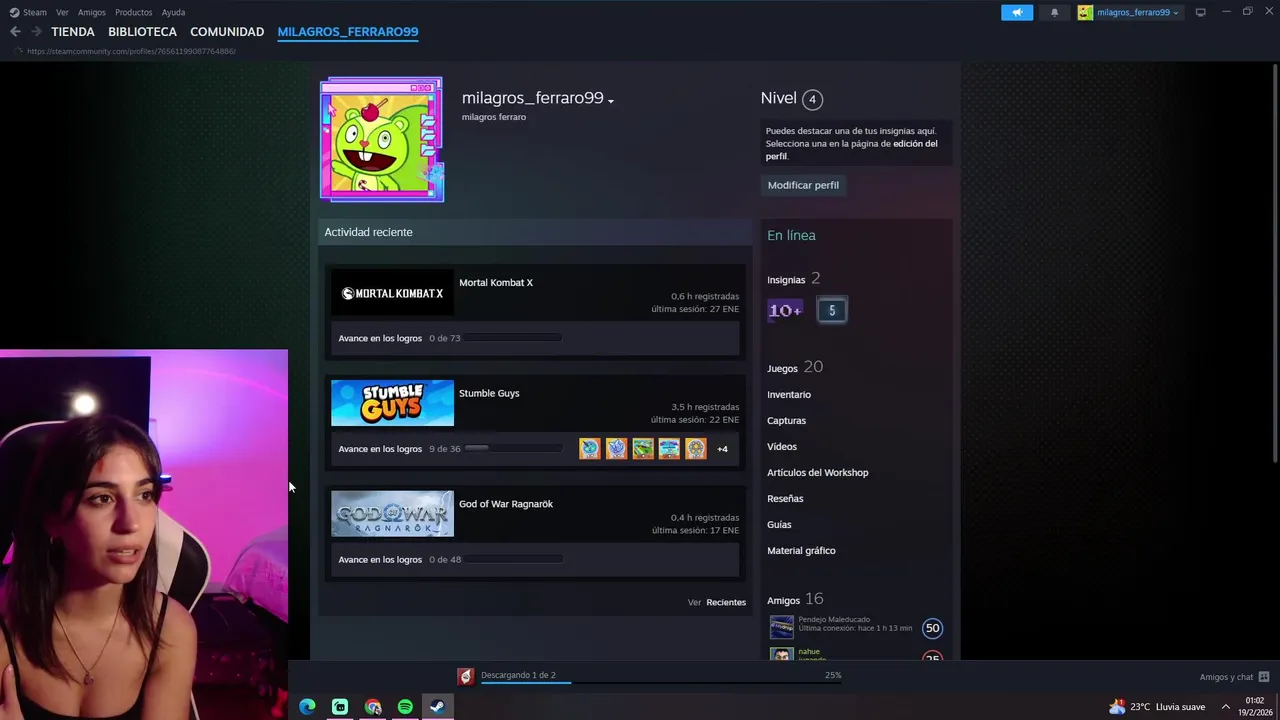
Task: Click Pendejo Maleducado's level 50 badge
Action: point(932,628)
